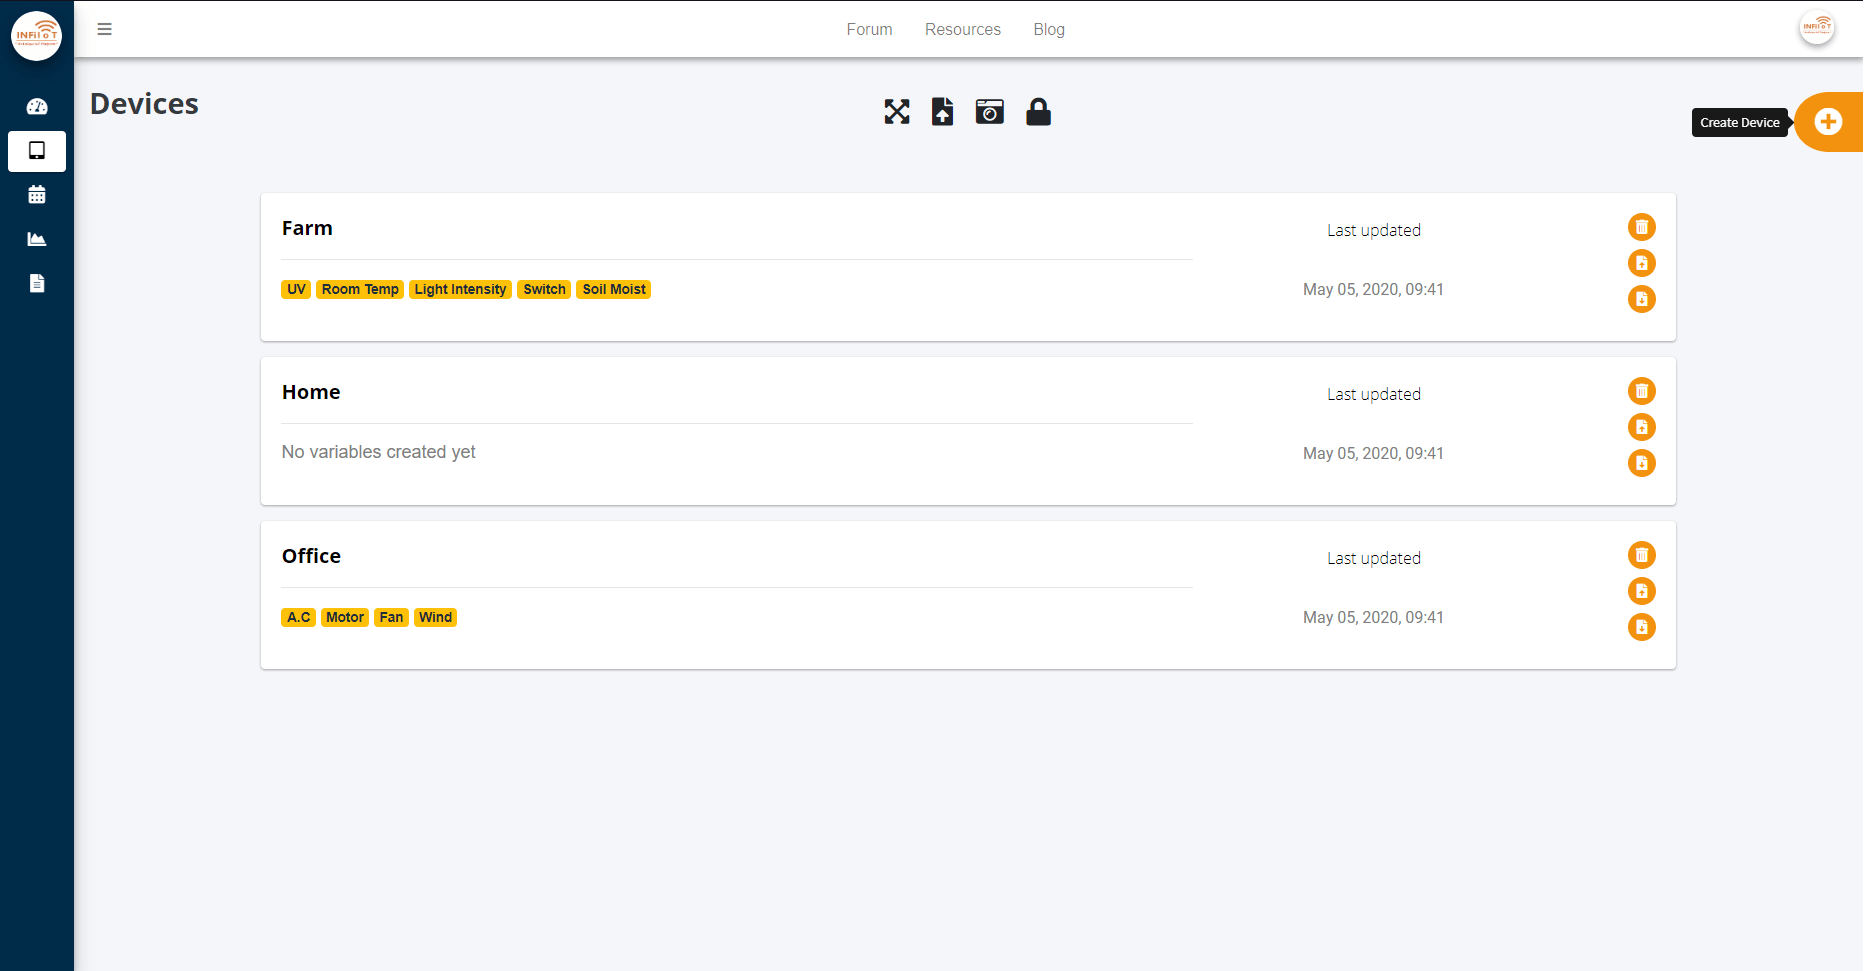Click Home's 'Last updated' label

click(1374, 394)
